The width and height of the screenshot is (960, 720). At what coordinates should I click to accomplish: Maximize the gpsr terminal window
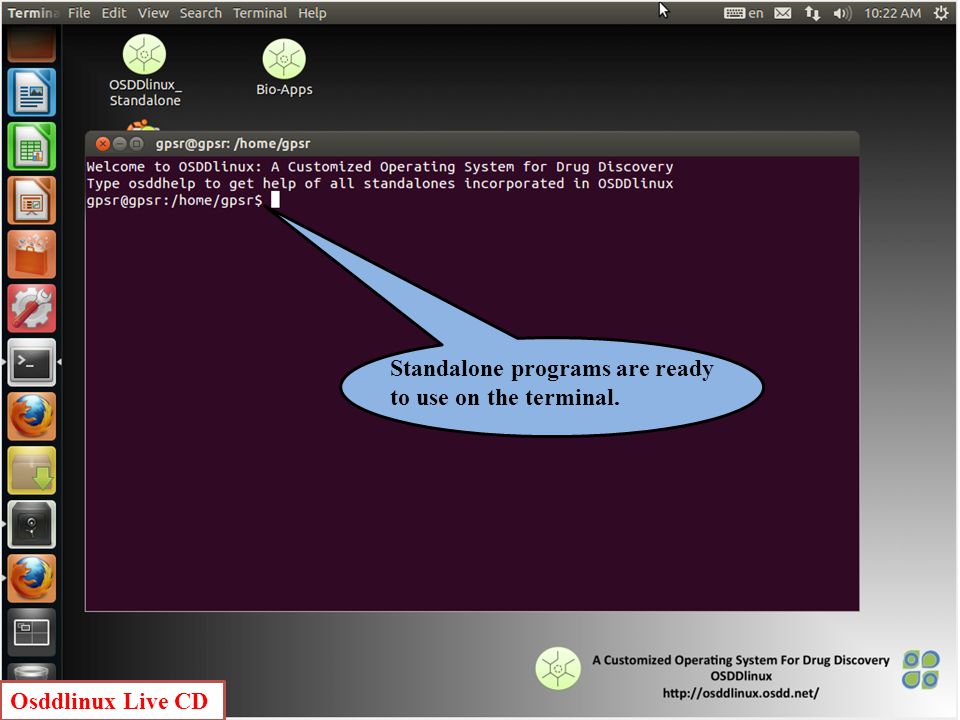point(137,144)
